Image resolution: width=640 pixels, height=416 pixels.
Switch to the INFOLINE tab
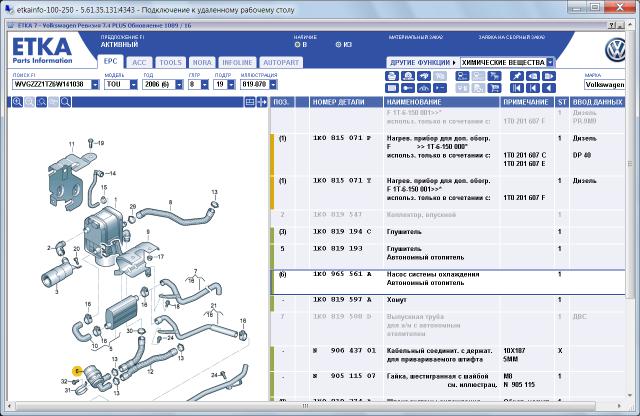point(237,62)
